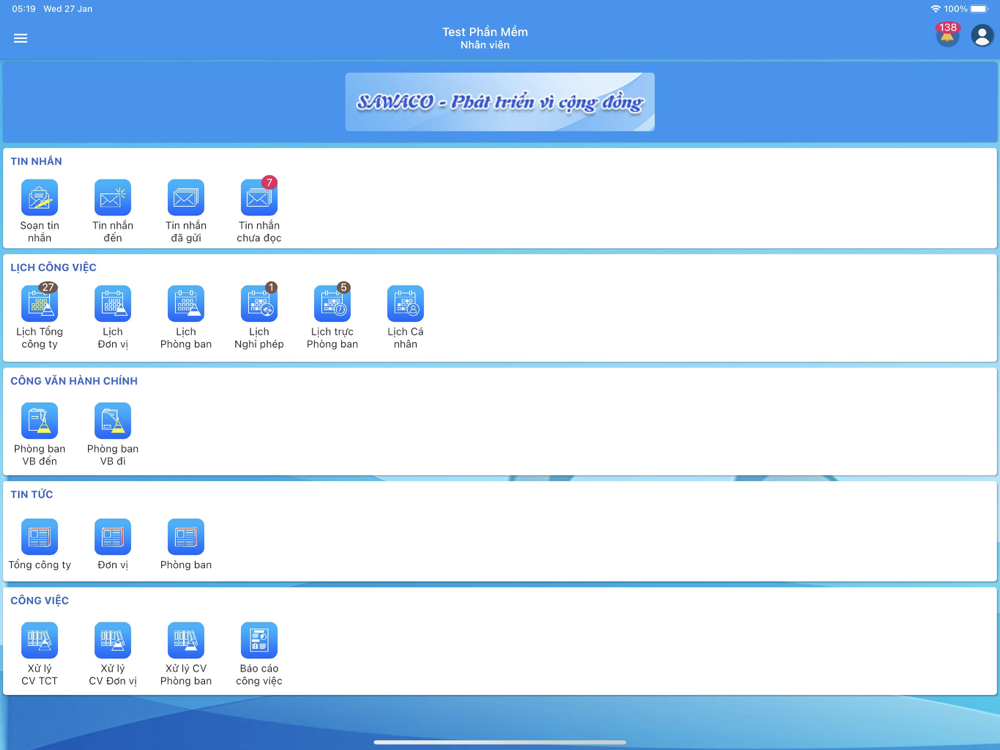Open Phòng ban news icon
Image resolution: width=1000 pixels, height=750 pixels.
[186, 537]
